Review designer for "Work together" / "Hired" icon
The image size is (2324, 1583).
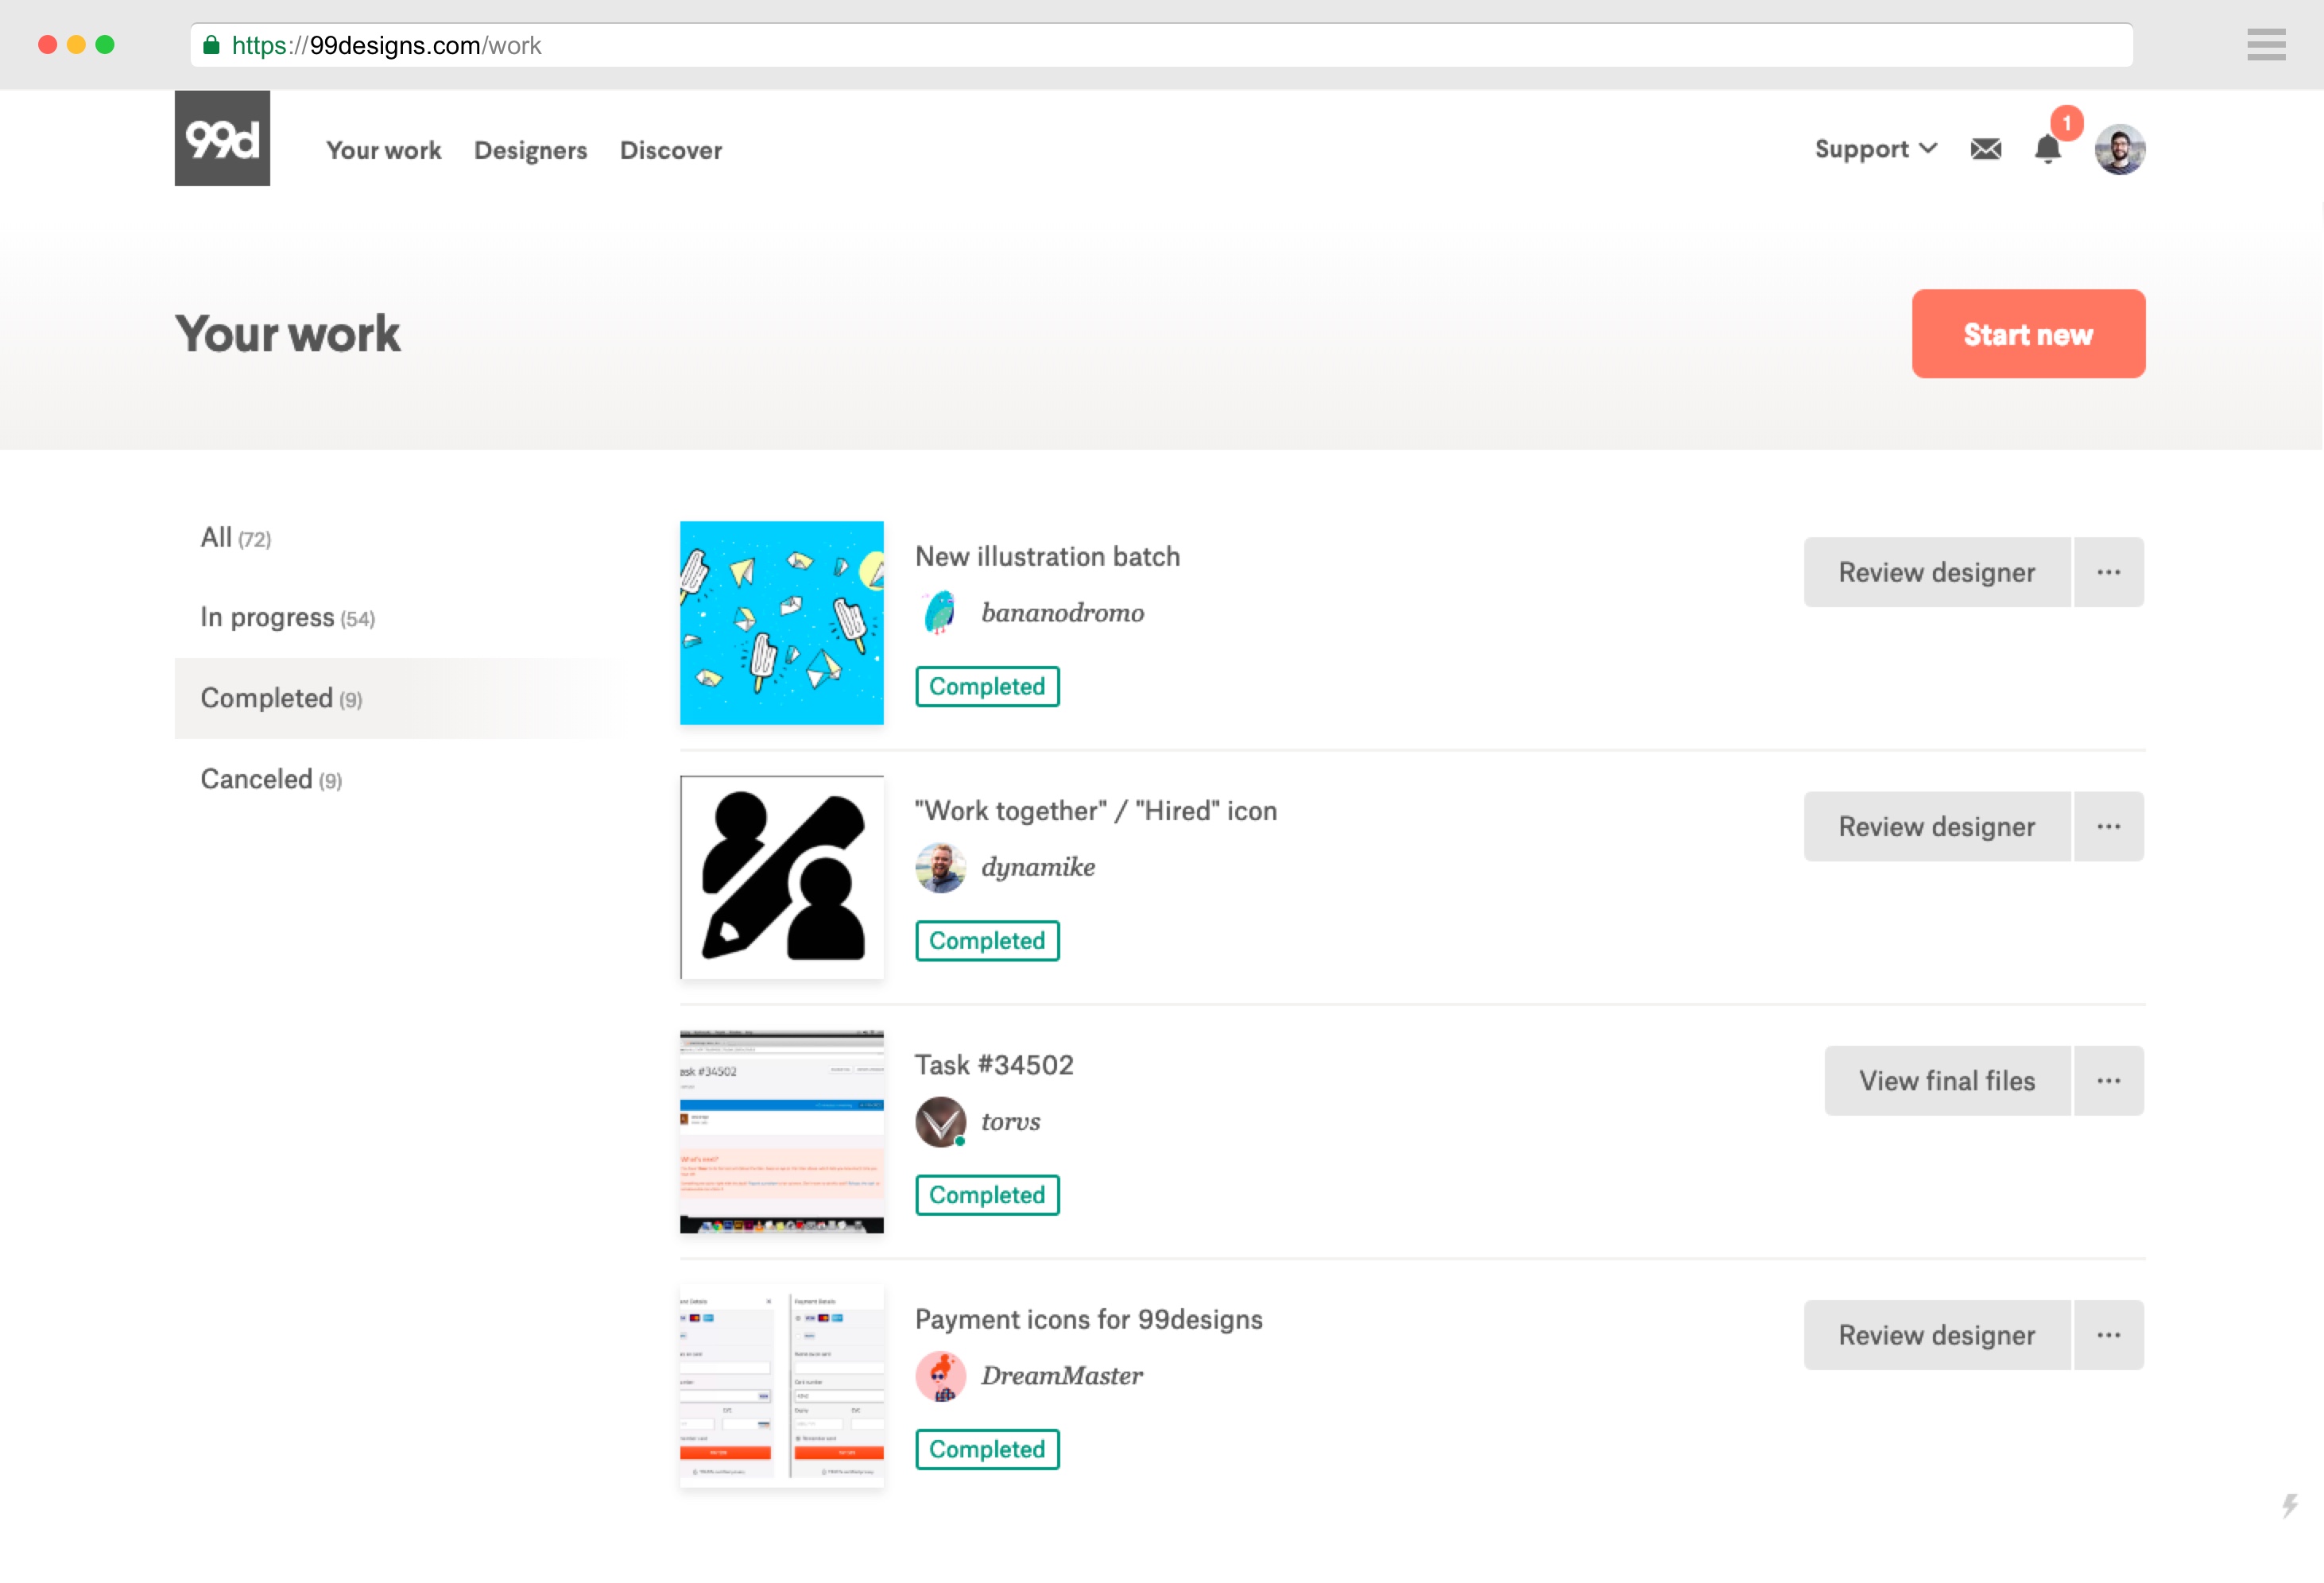[1937, 826]
